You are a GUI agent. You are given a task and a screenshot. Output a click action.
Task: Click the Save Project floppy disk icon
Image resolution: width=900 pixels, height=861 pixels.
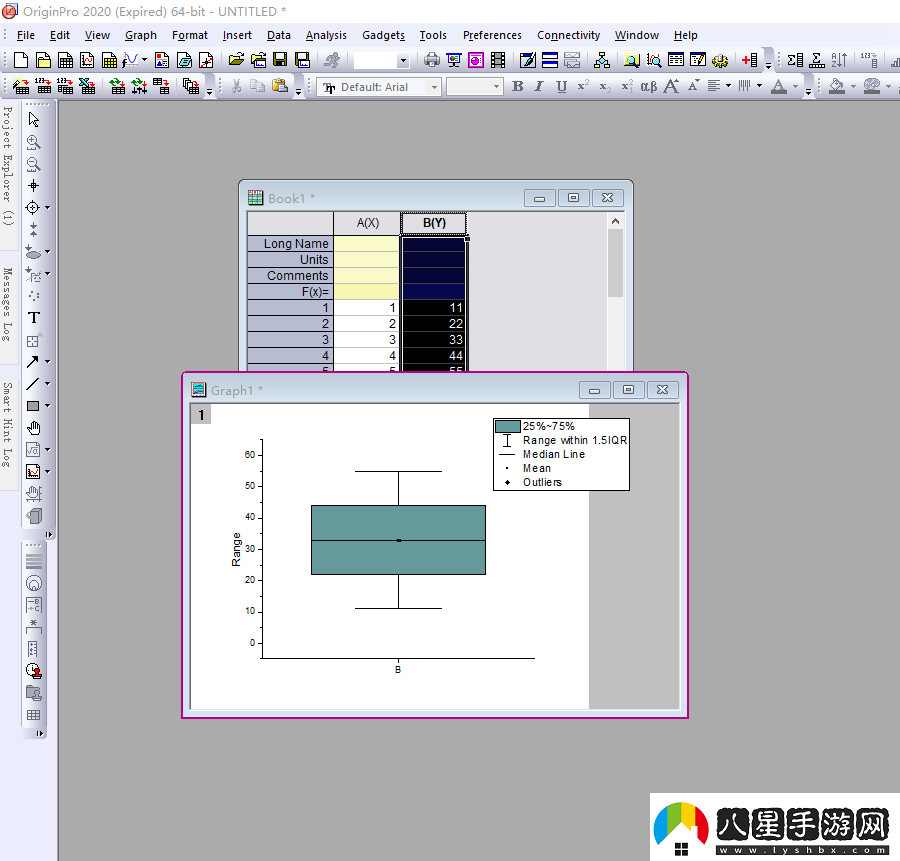(280, 60)
